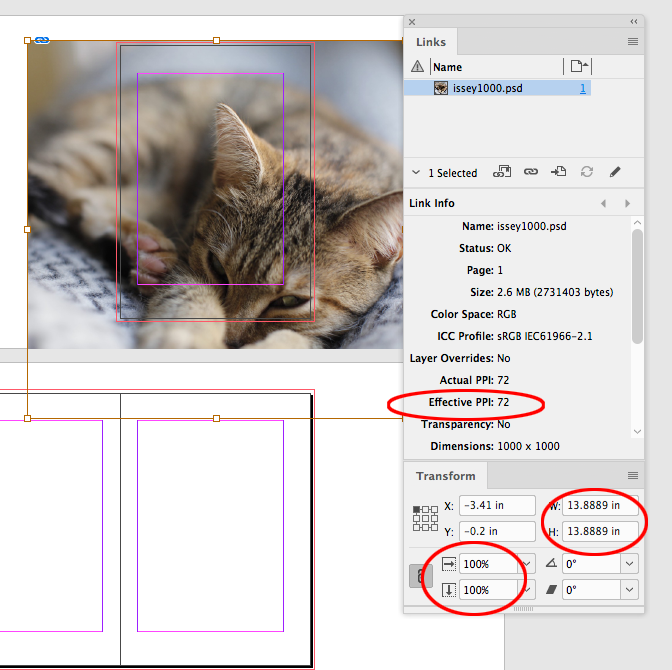Screen dimensions: 672x670
Task: Click the Scale X Percentage 100% field
Action: (489, 564)
